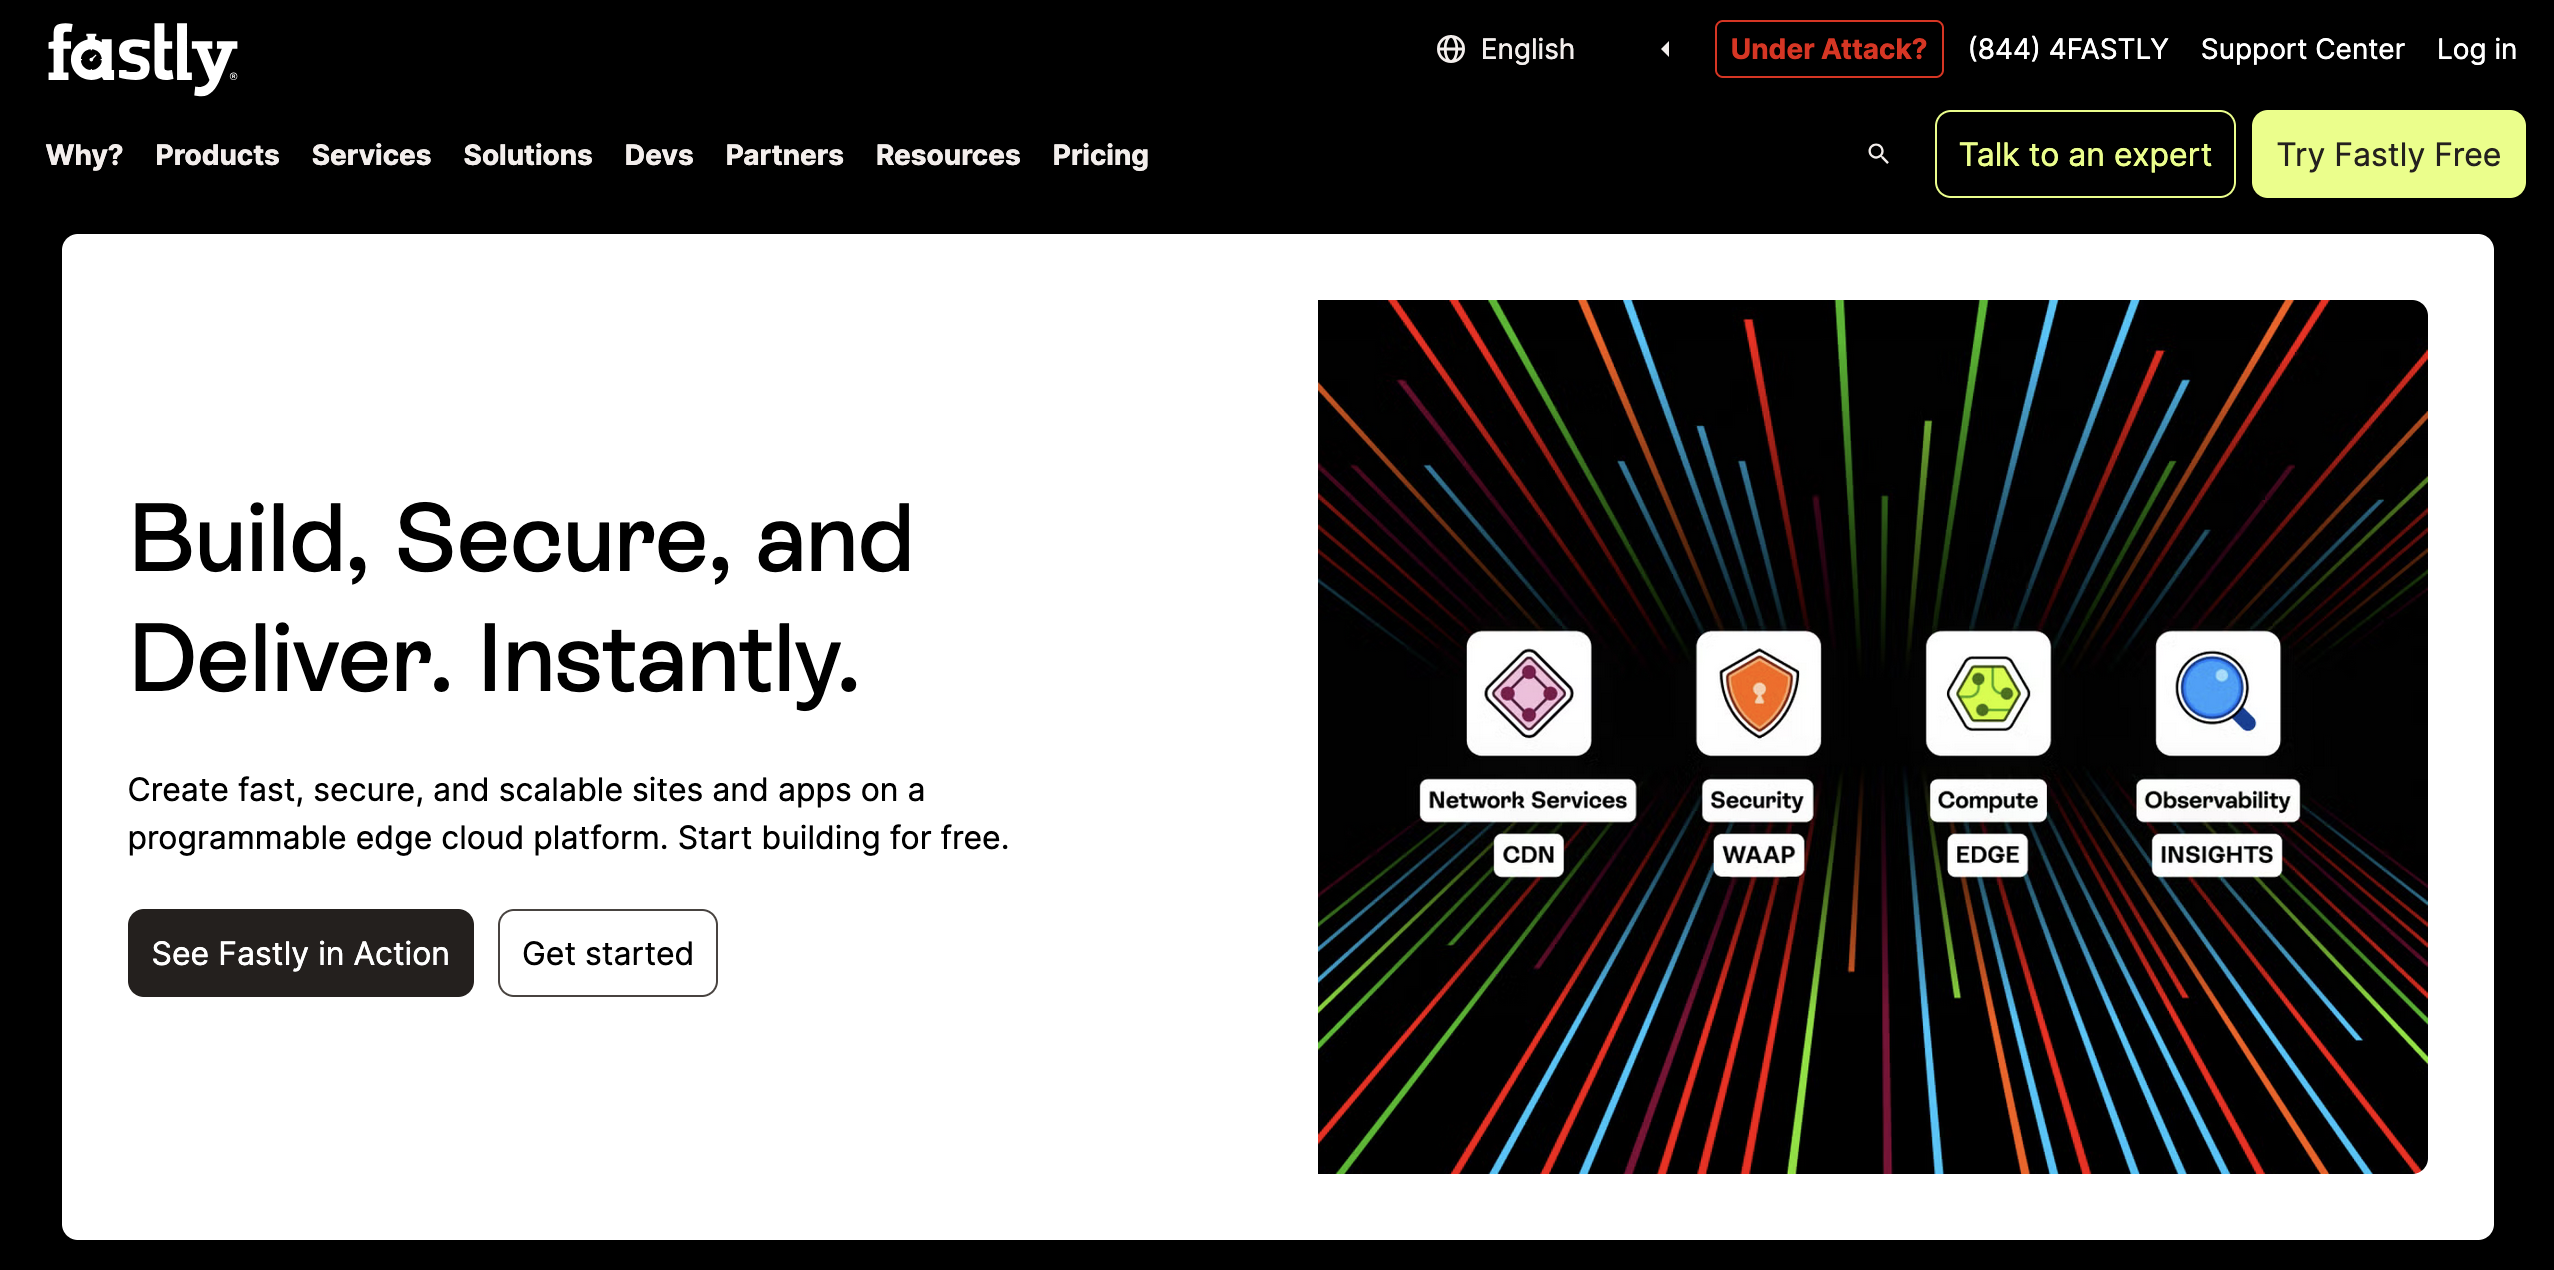The width and height of the screenshot is (2554, 1270).
Task: Click the CDN tag
Action: [1528, 855]
